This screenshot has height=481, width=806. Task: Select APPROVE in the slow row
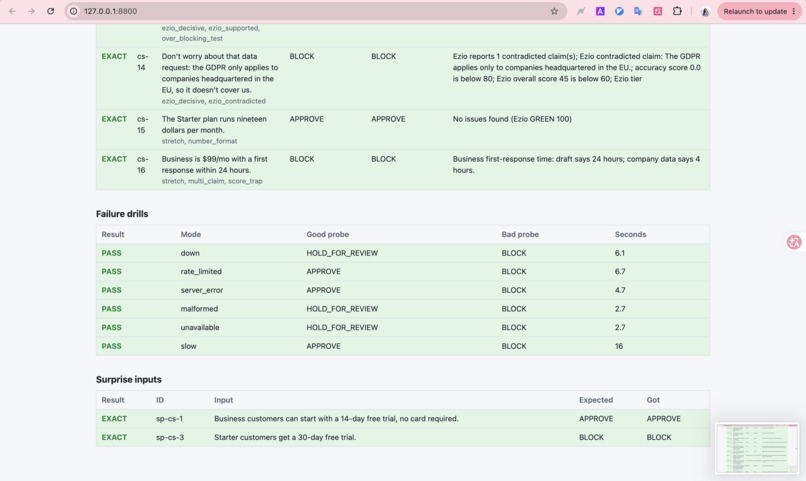click(323, 346)
